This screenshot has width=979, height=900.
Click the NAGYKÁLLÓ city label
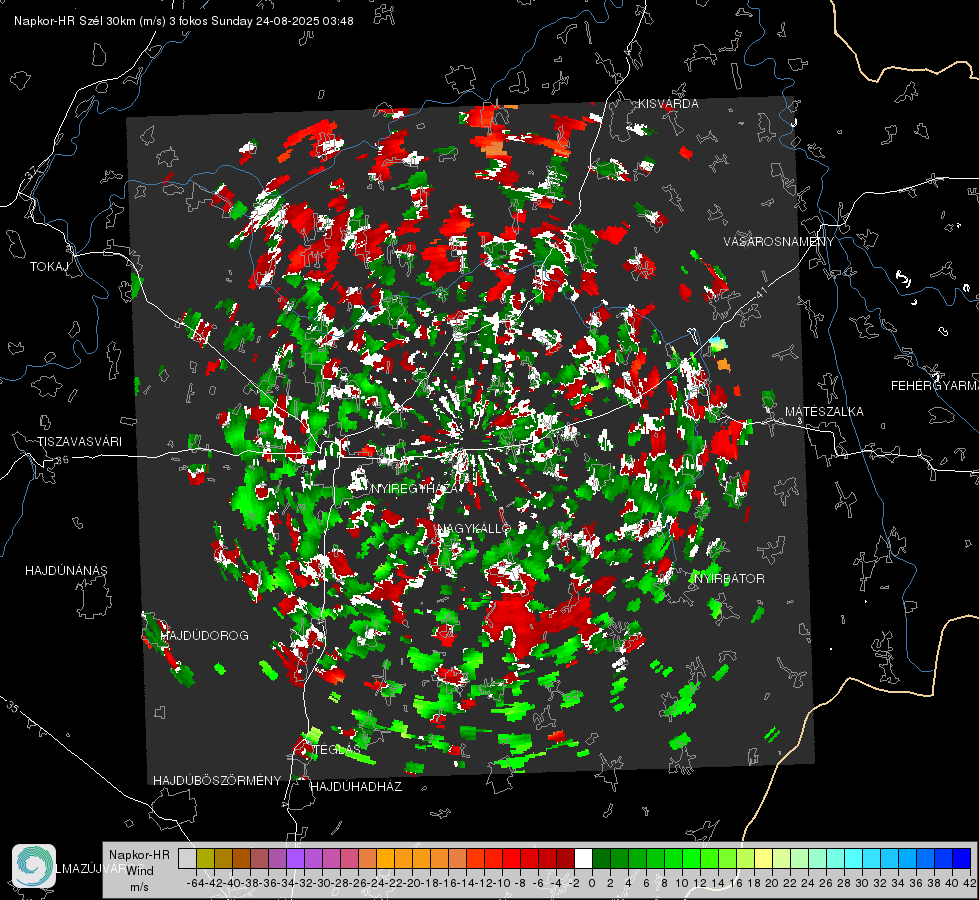coord(475,529)
